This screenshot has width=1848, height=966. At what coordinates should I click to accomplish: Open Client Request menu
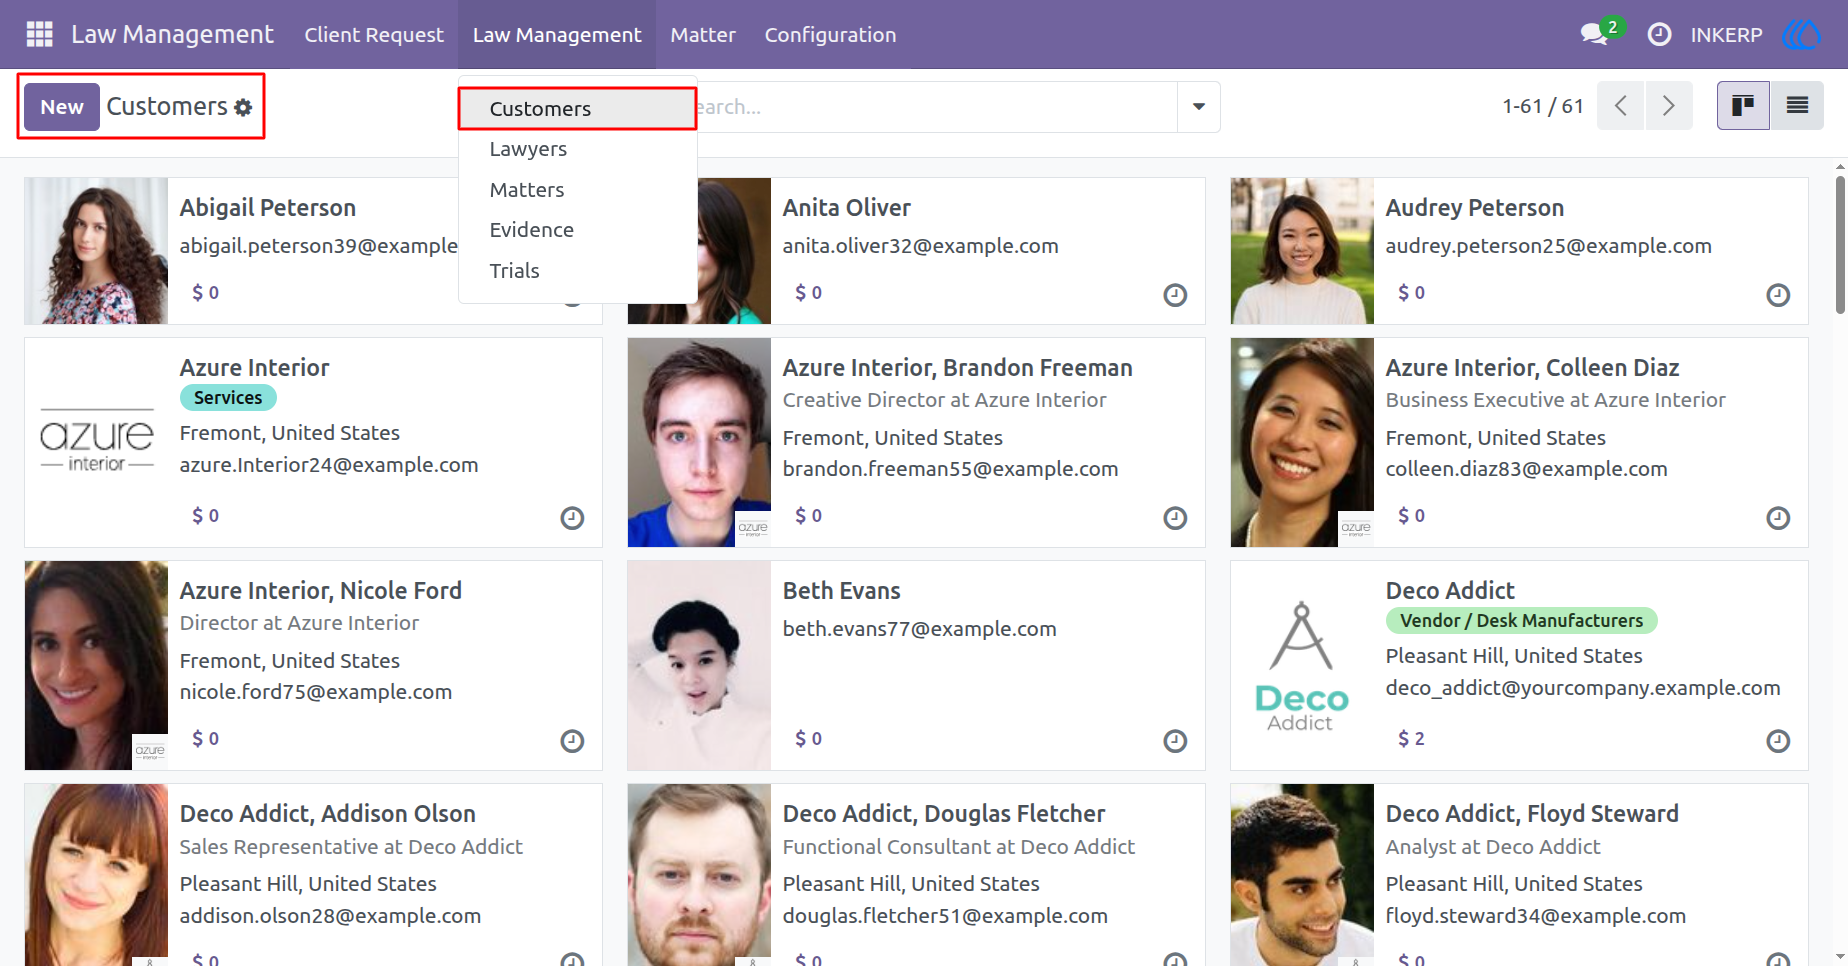tap(374, 34)
